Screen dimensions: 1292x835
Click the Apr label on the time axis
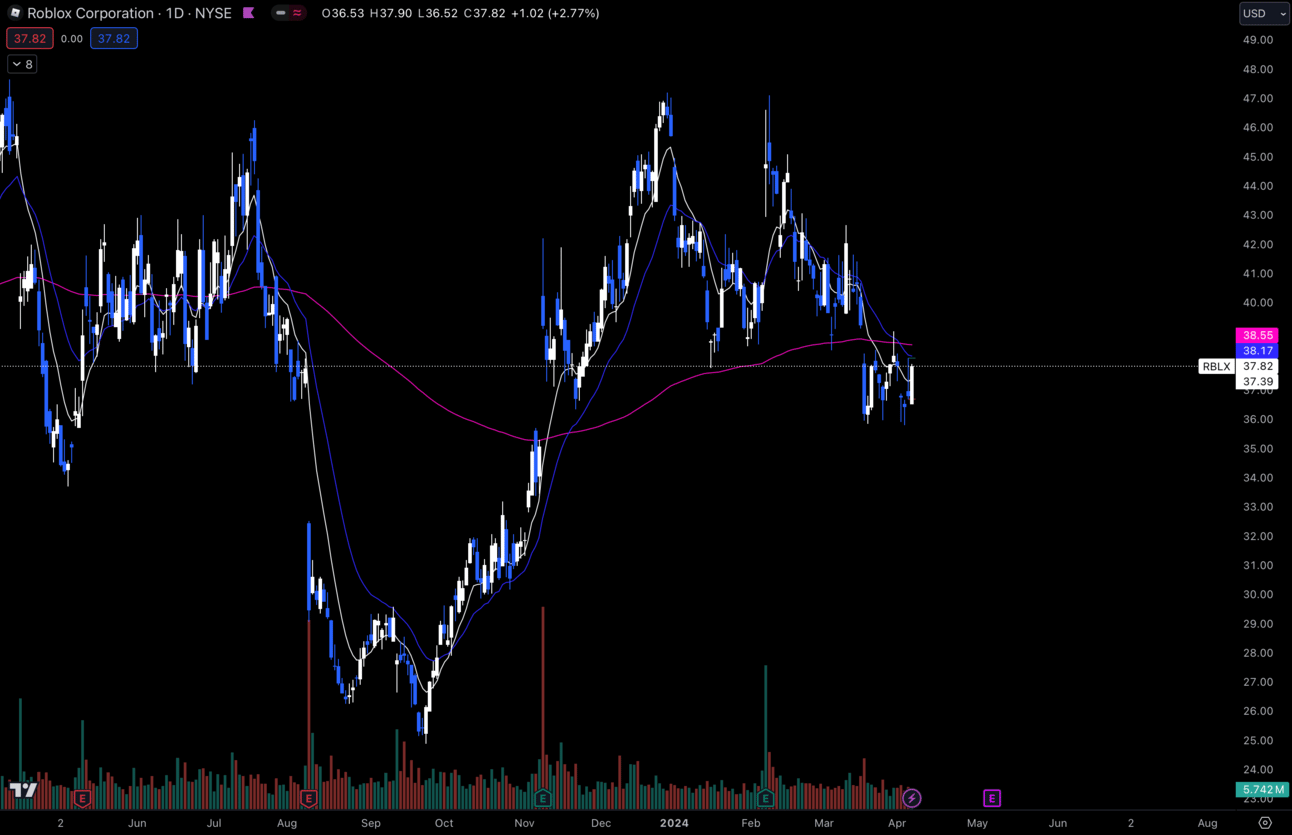click(x=897, y=823)
